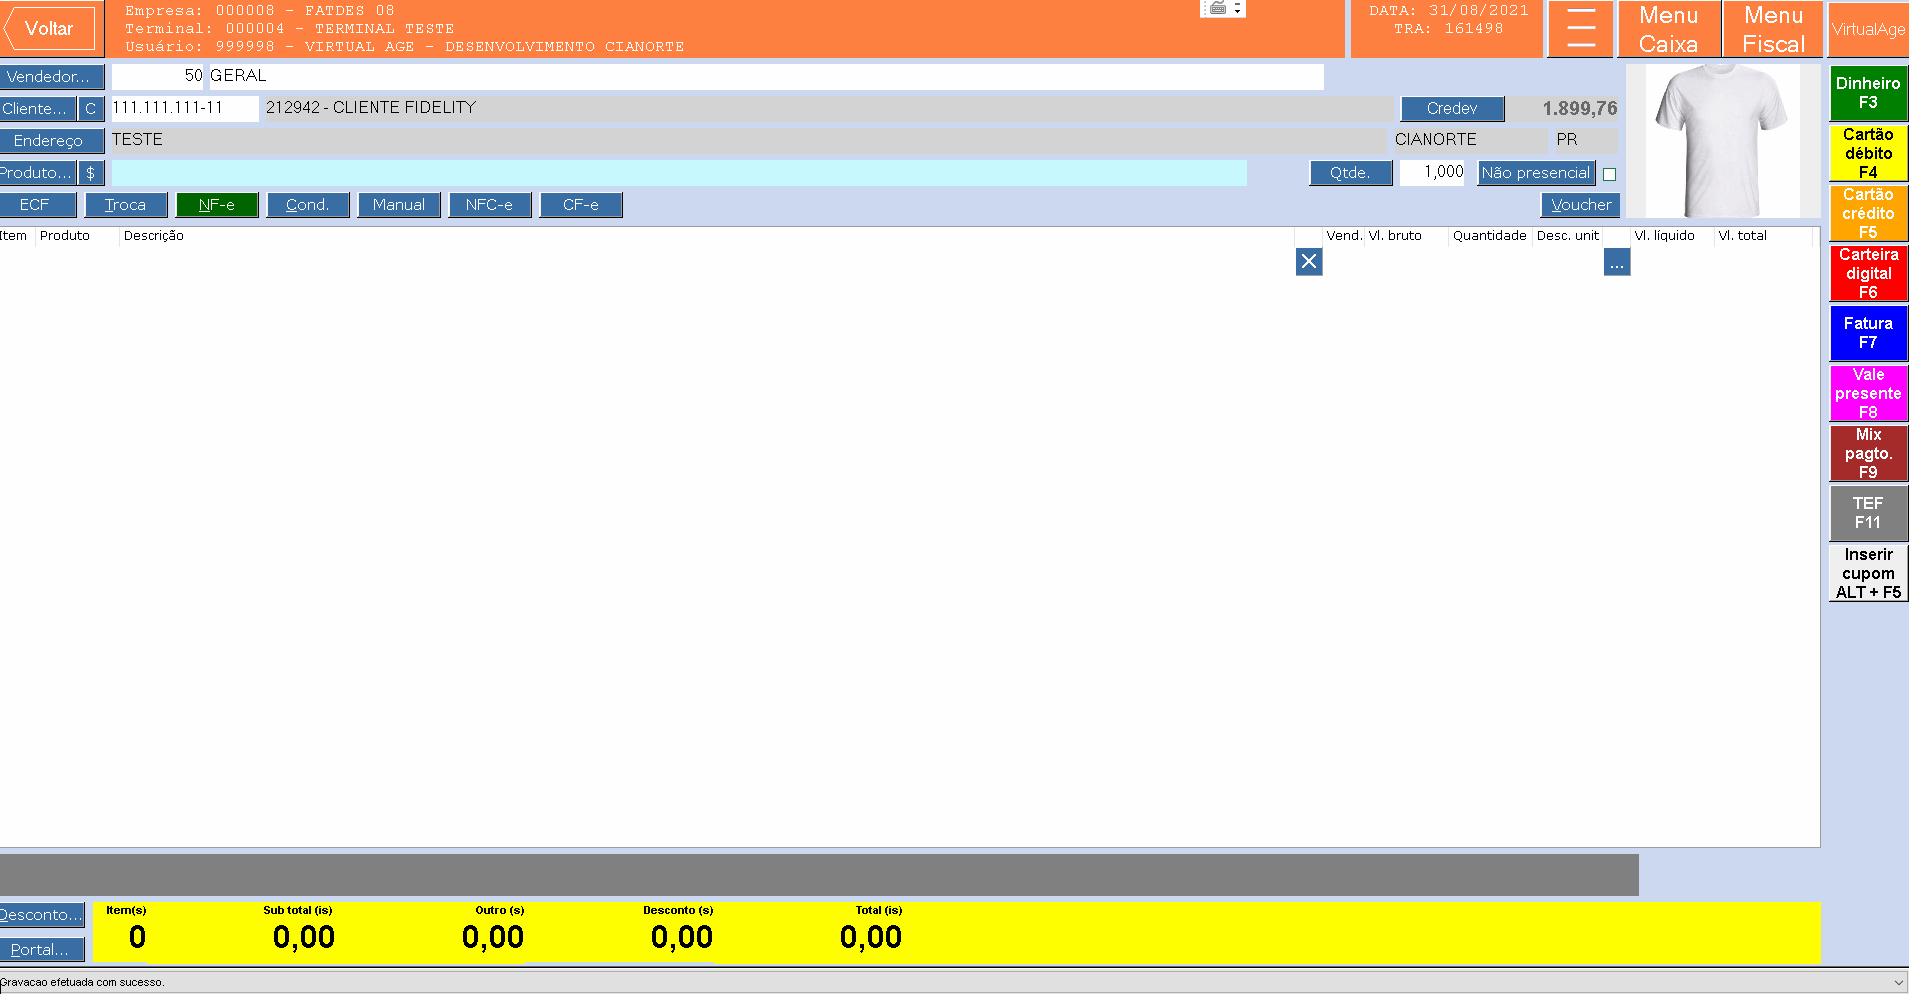
Task: Pay with Cartão débito F4
Action: point(1868,153)
